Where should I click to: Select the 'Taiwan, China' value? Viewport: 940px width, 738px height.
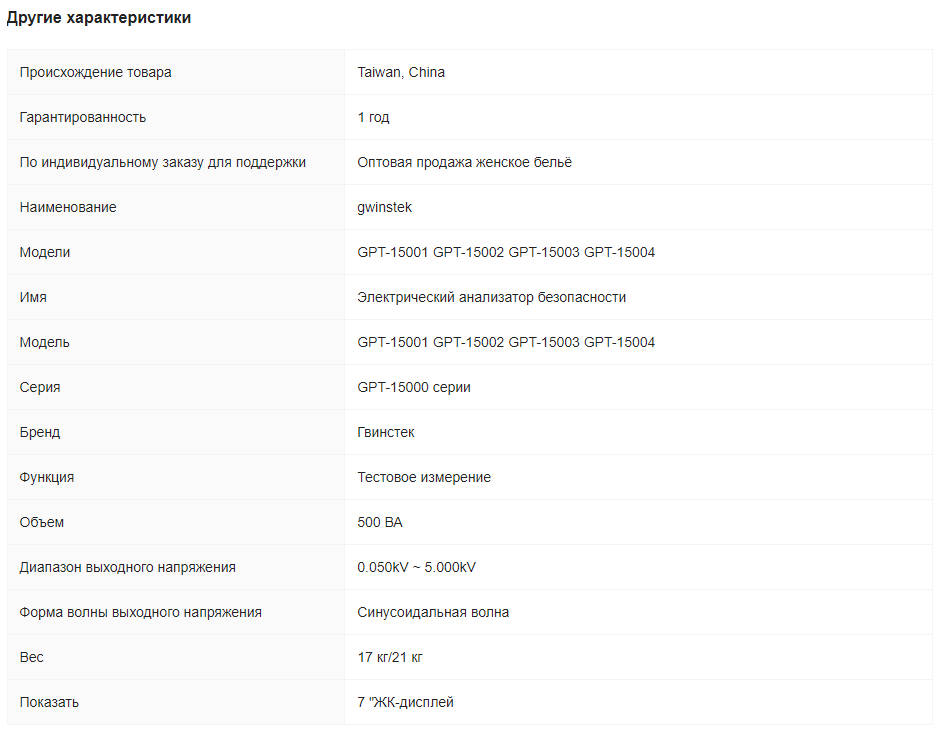tap(401, 72)
